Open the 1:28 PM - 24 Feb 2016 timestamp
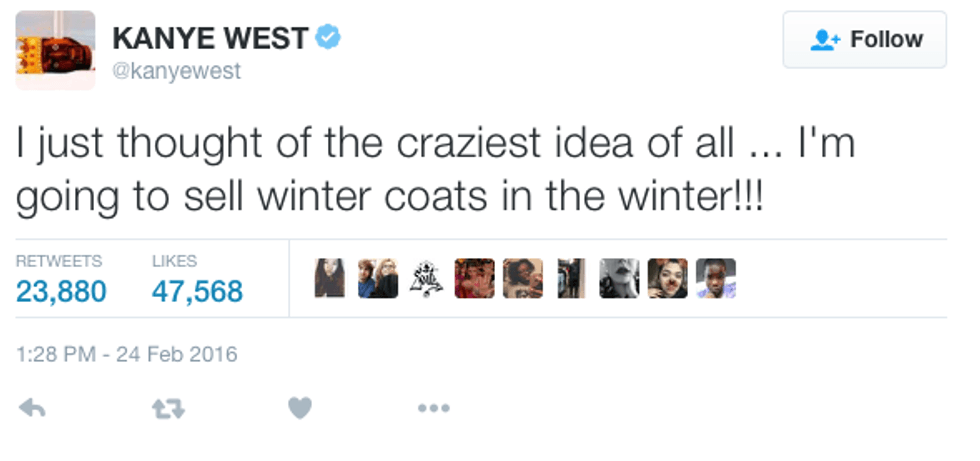Screen dimensions: 980x461 [x=127, y=354]
